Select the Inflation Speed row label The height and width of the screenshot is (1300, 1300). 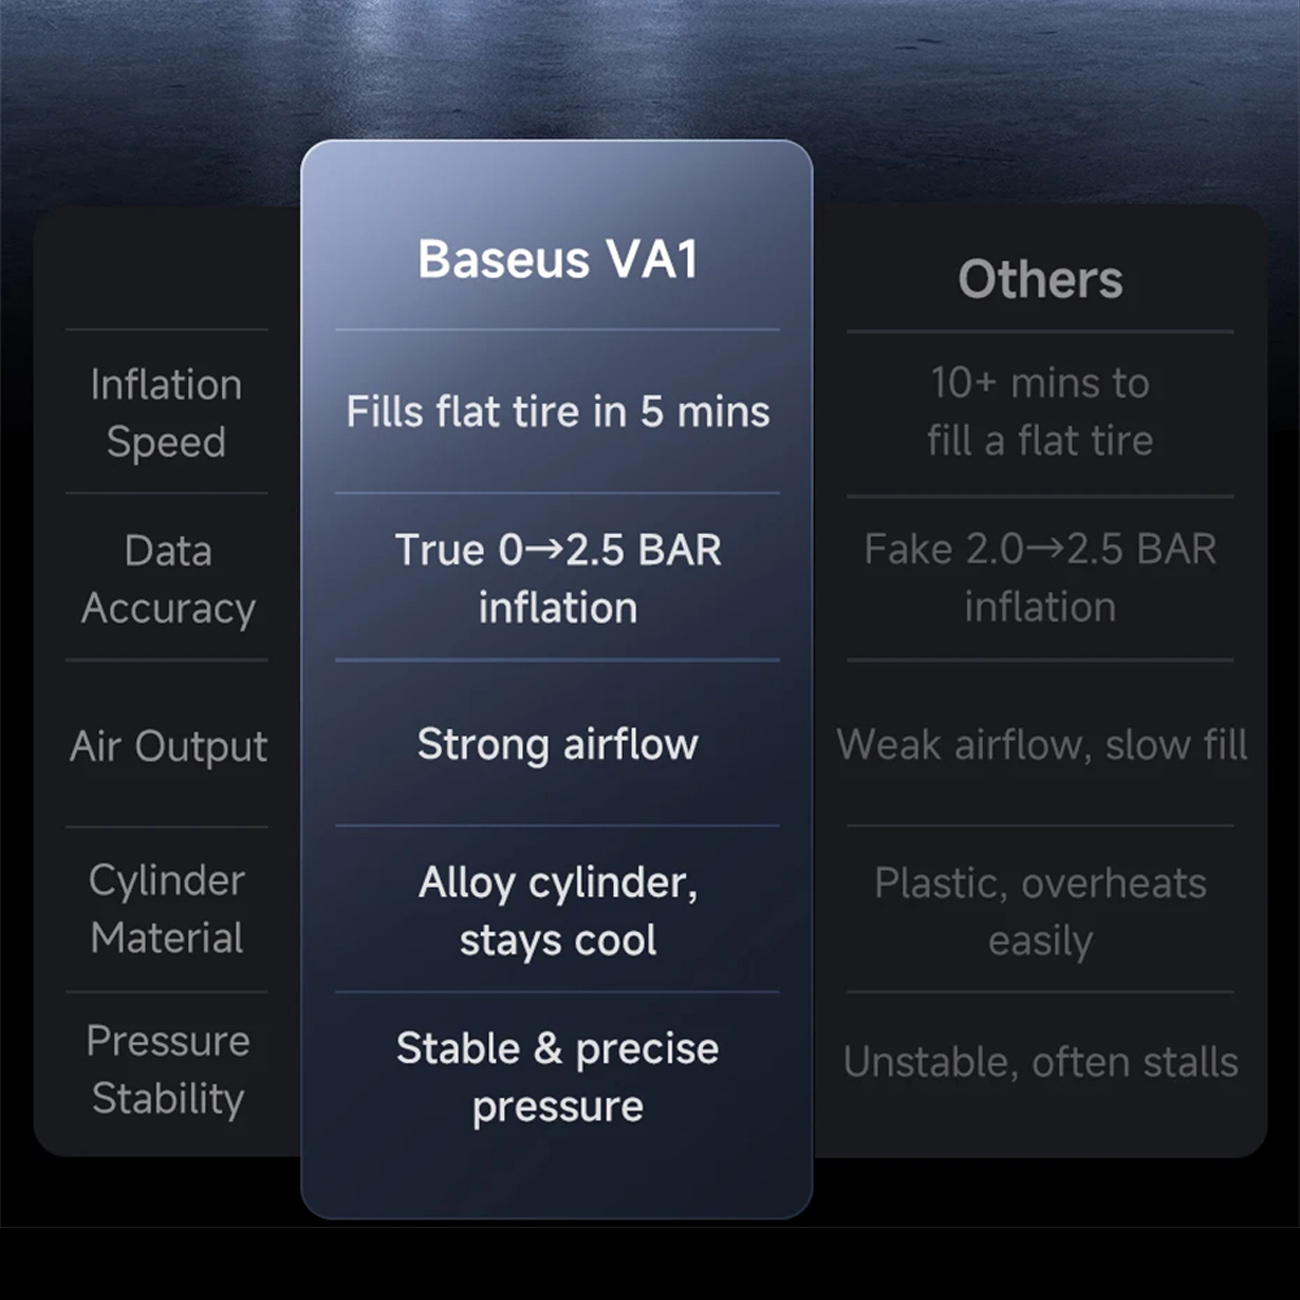[166, 412]
